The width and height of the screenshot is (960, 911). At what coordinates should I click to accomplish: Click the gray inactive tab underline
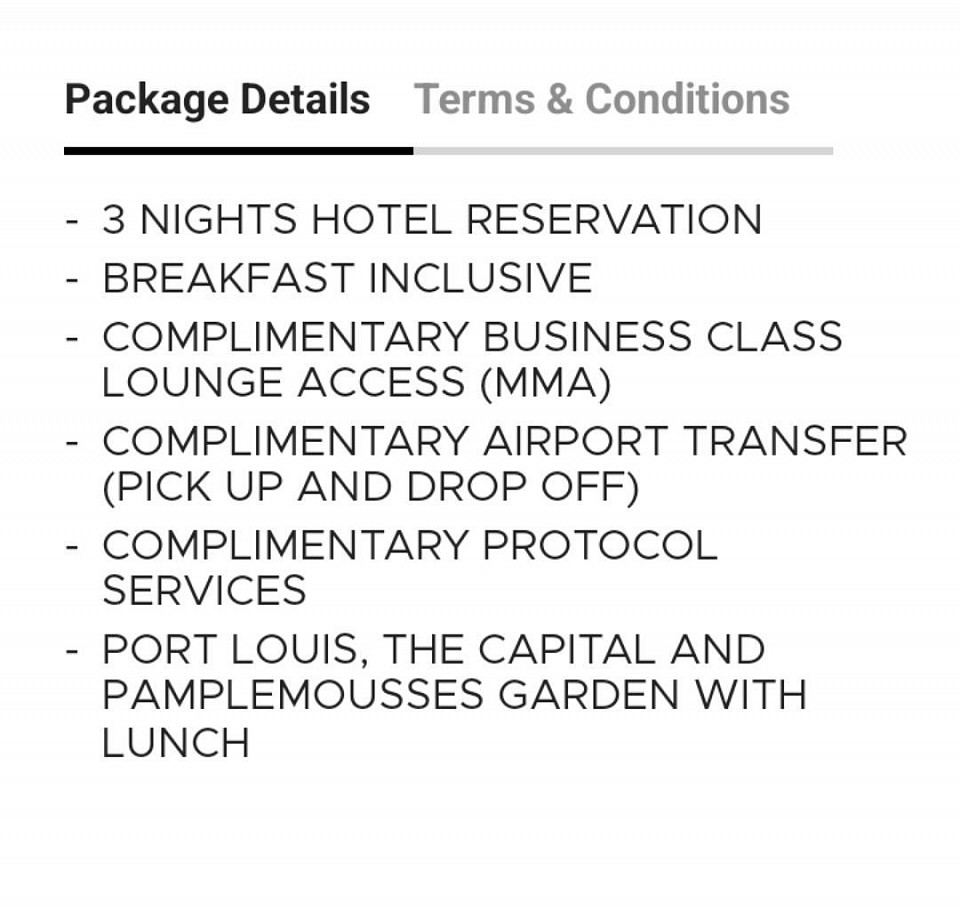coord(623,151)
